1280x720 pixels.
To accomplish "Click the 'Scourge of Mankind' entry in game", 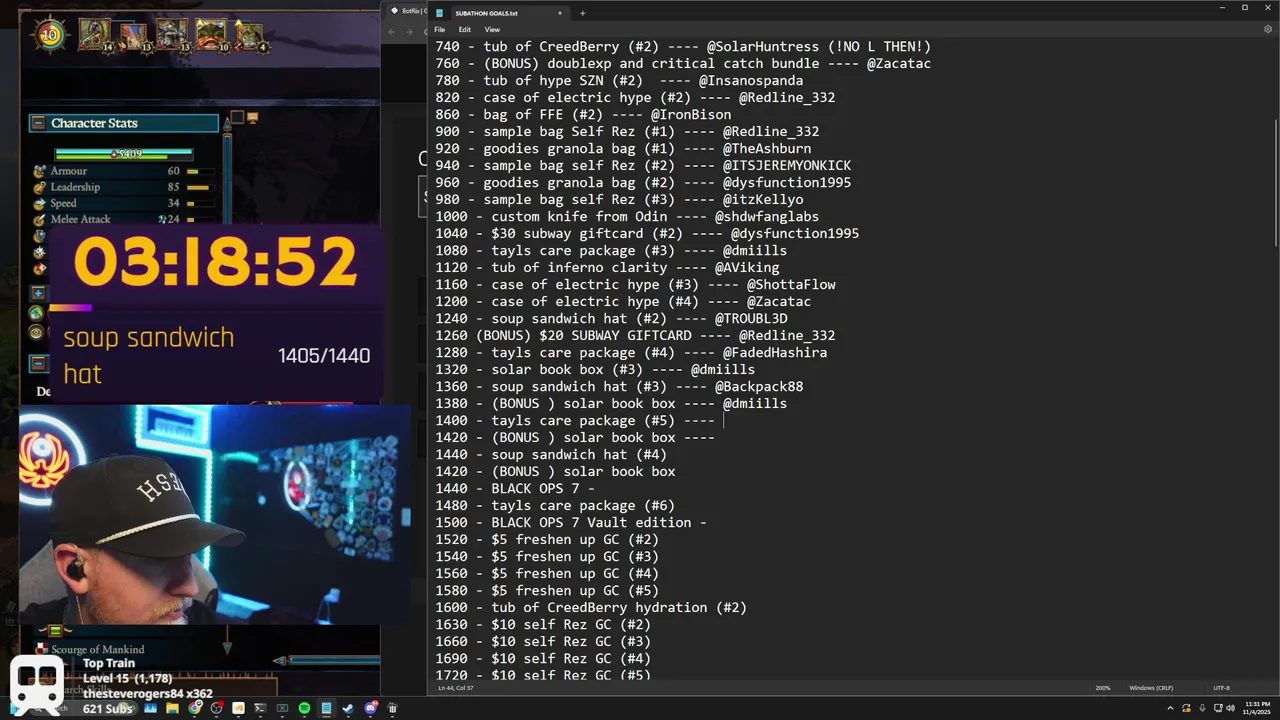I will (98, 649).
